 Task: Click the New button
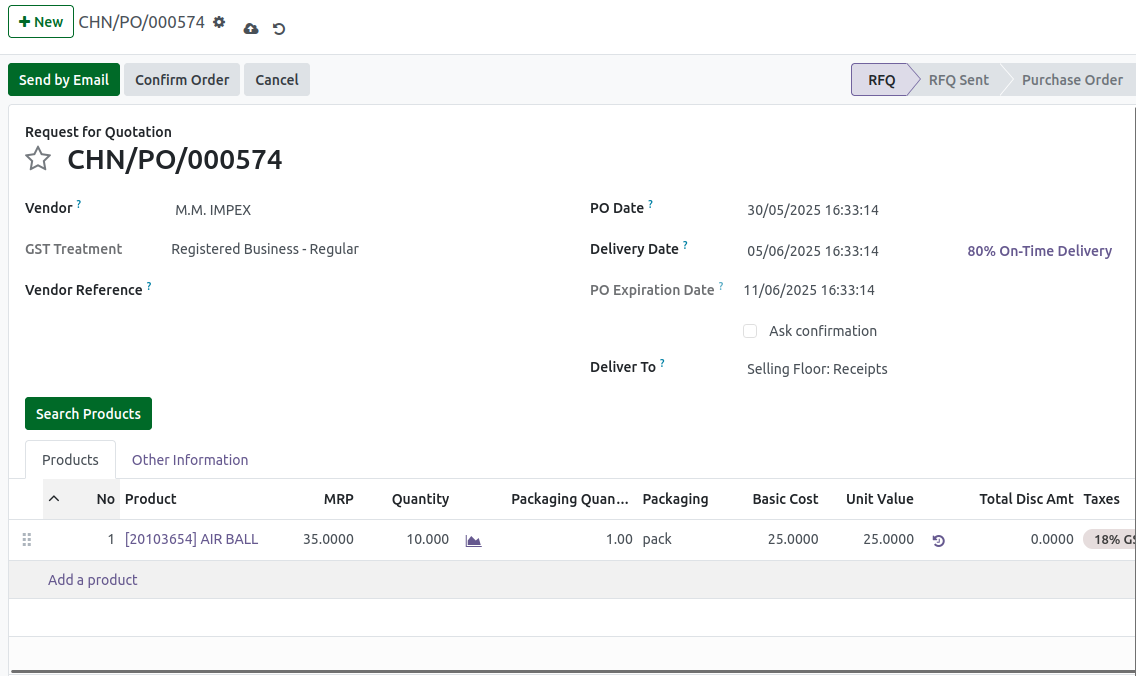pyautogui.click(x=41, y=22)
